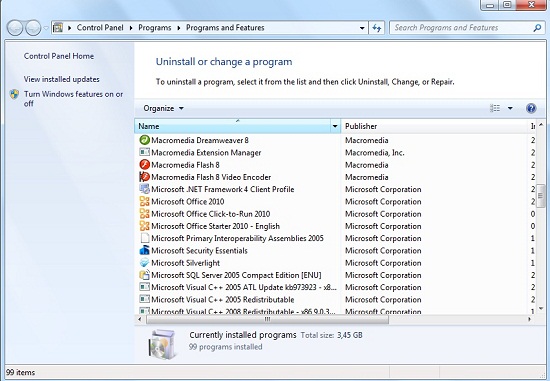Click the vertical scroll up arrow
The width and height of the screenshot is (550, 381).
click(541, 125)
